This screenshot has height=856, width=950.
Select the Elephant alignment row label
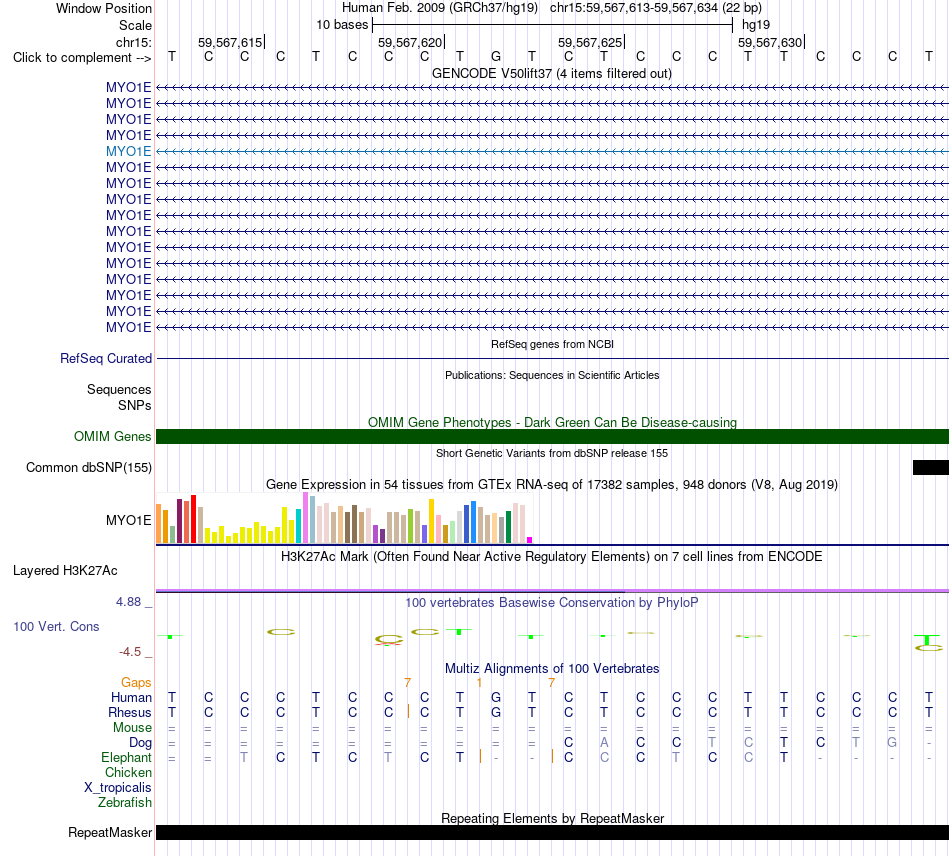click(x=127, y=758)
